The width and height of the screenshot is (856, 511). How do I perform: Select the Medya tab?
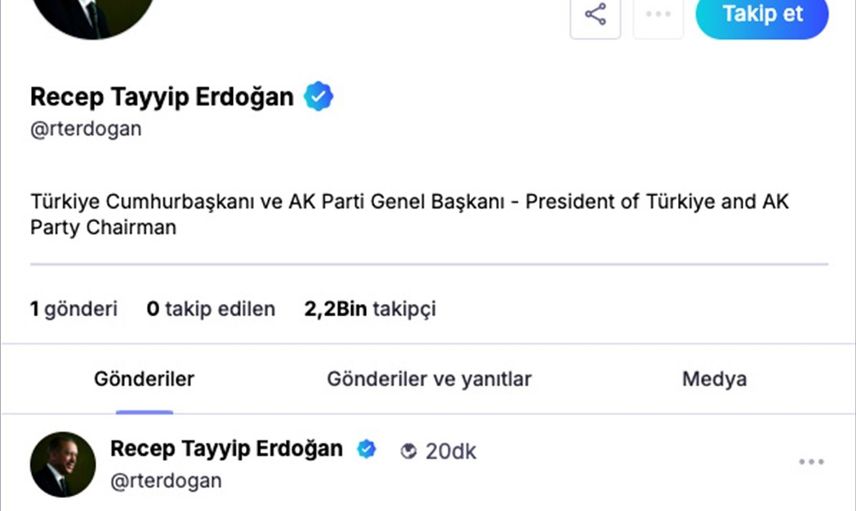714,379
